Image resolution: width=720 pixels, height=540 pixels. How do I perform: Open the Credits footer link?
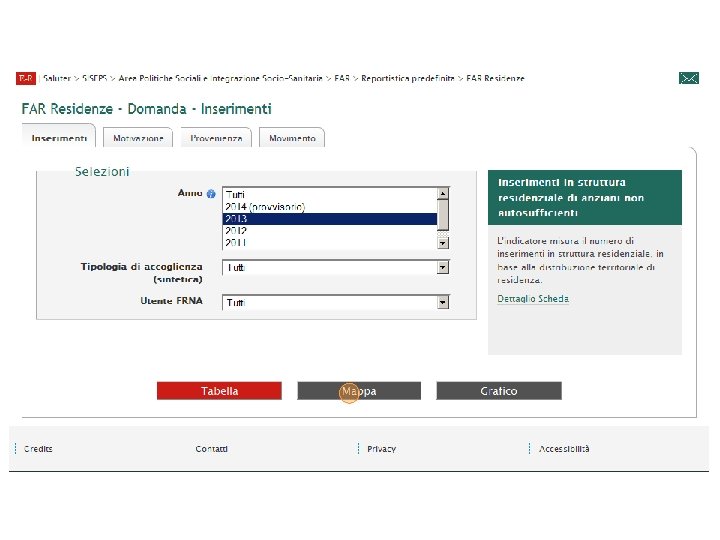pyautogui.click(x=38, y=449)
